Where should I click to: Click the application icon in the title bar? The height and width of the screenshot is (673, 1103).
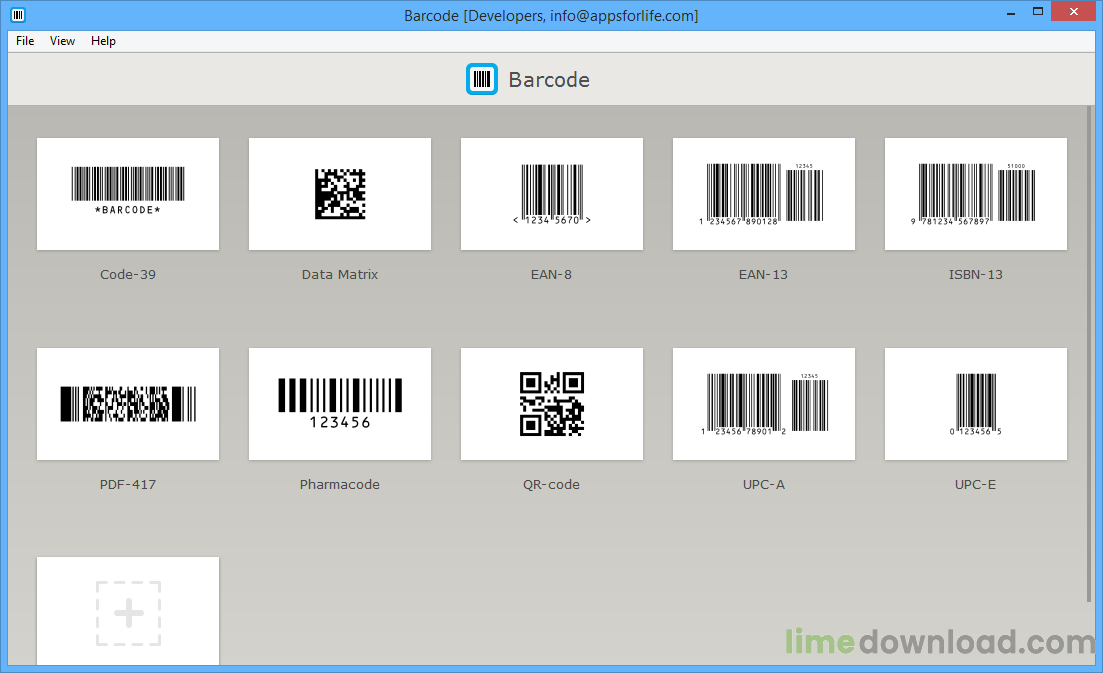coord(16,14)
